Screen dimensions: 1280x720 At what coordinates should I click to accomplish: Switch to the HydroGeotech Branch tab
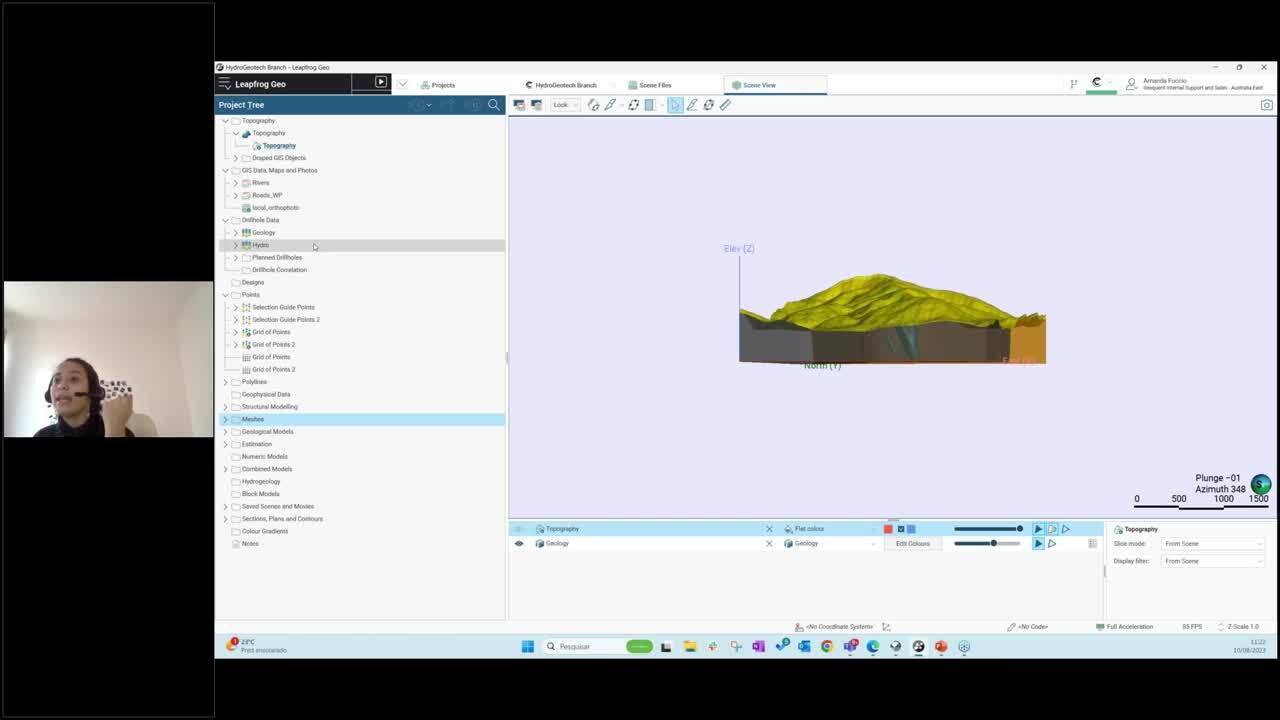(x=561, y=85)
